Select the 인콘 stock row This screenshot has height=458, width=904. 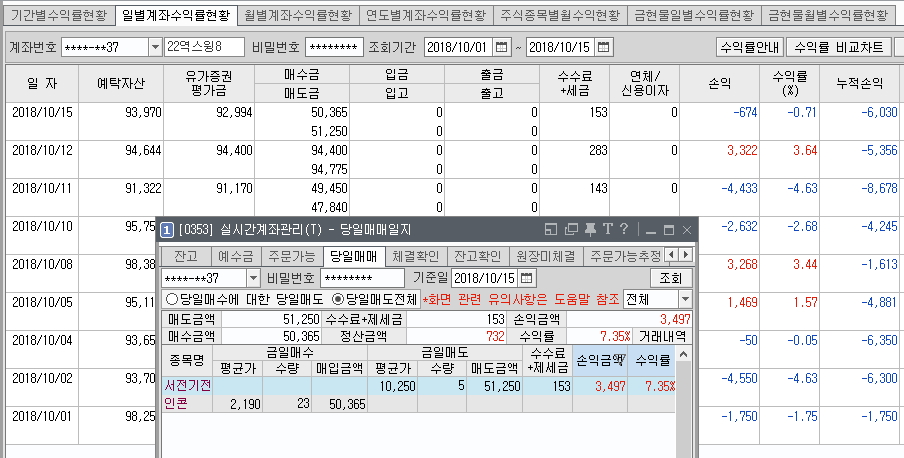418,404
